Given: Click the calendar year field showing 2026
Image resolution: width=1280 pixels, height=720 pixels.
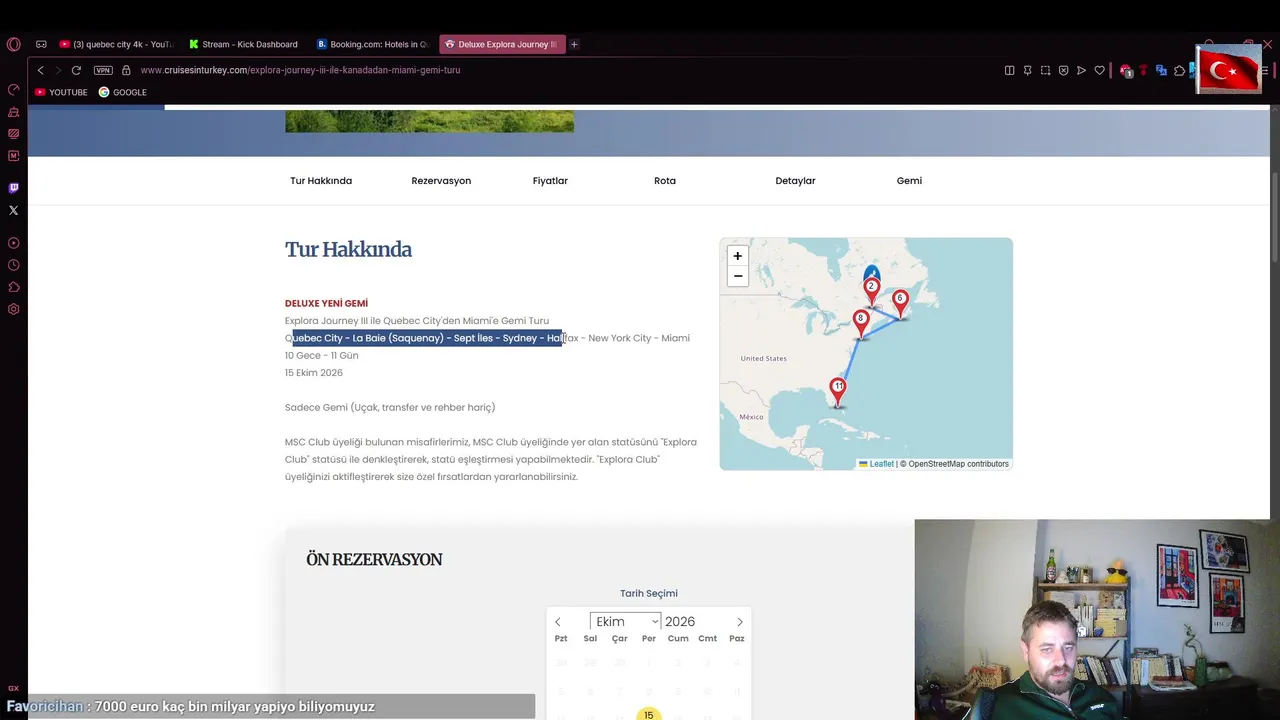Looking at the screenshot, I should [682, 621].
